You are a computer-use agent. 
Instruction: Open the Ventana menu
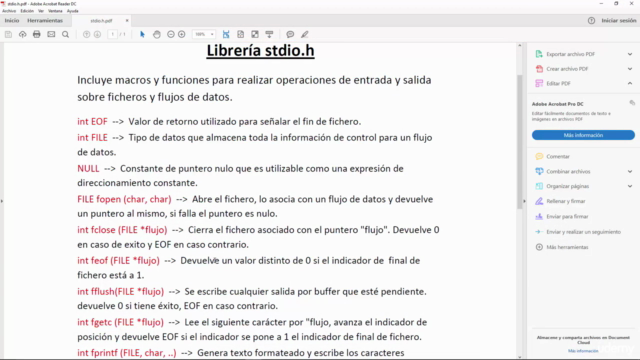coord(55,11)
